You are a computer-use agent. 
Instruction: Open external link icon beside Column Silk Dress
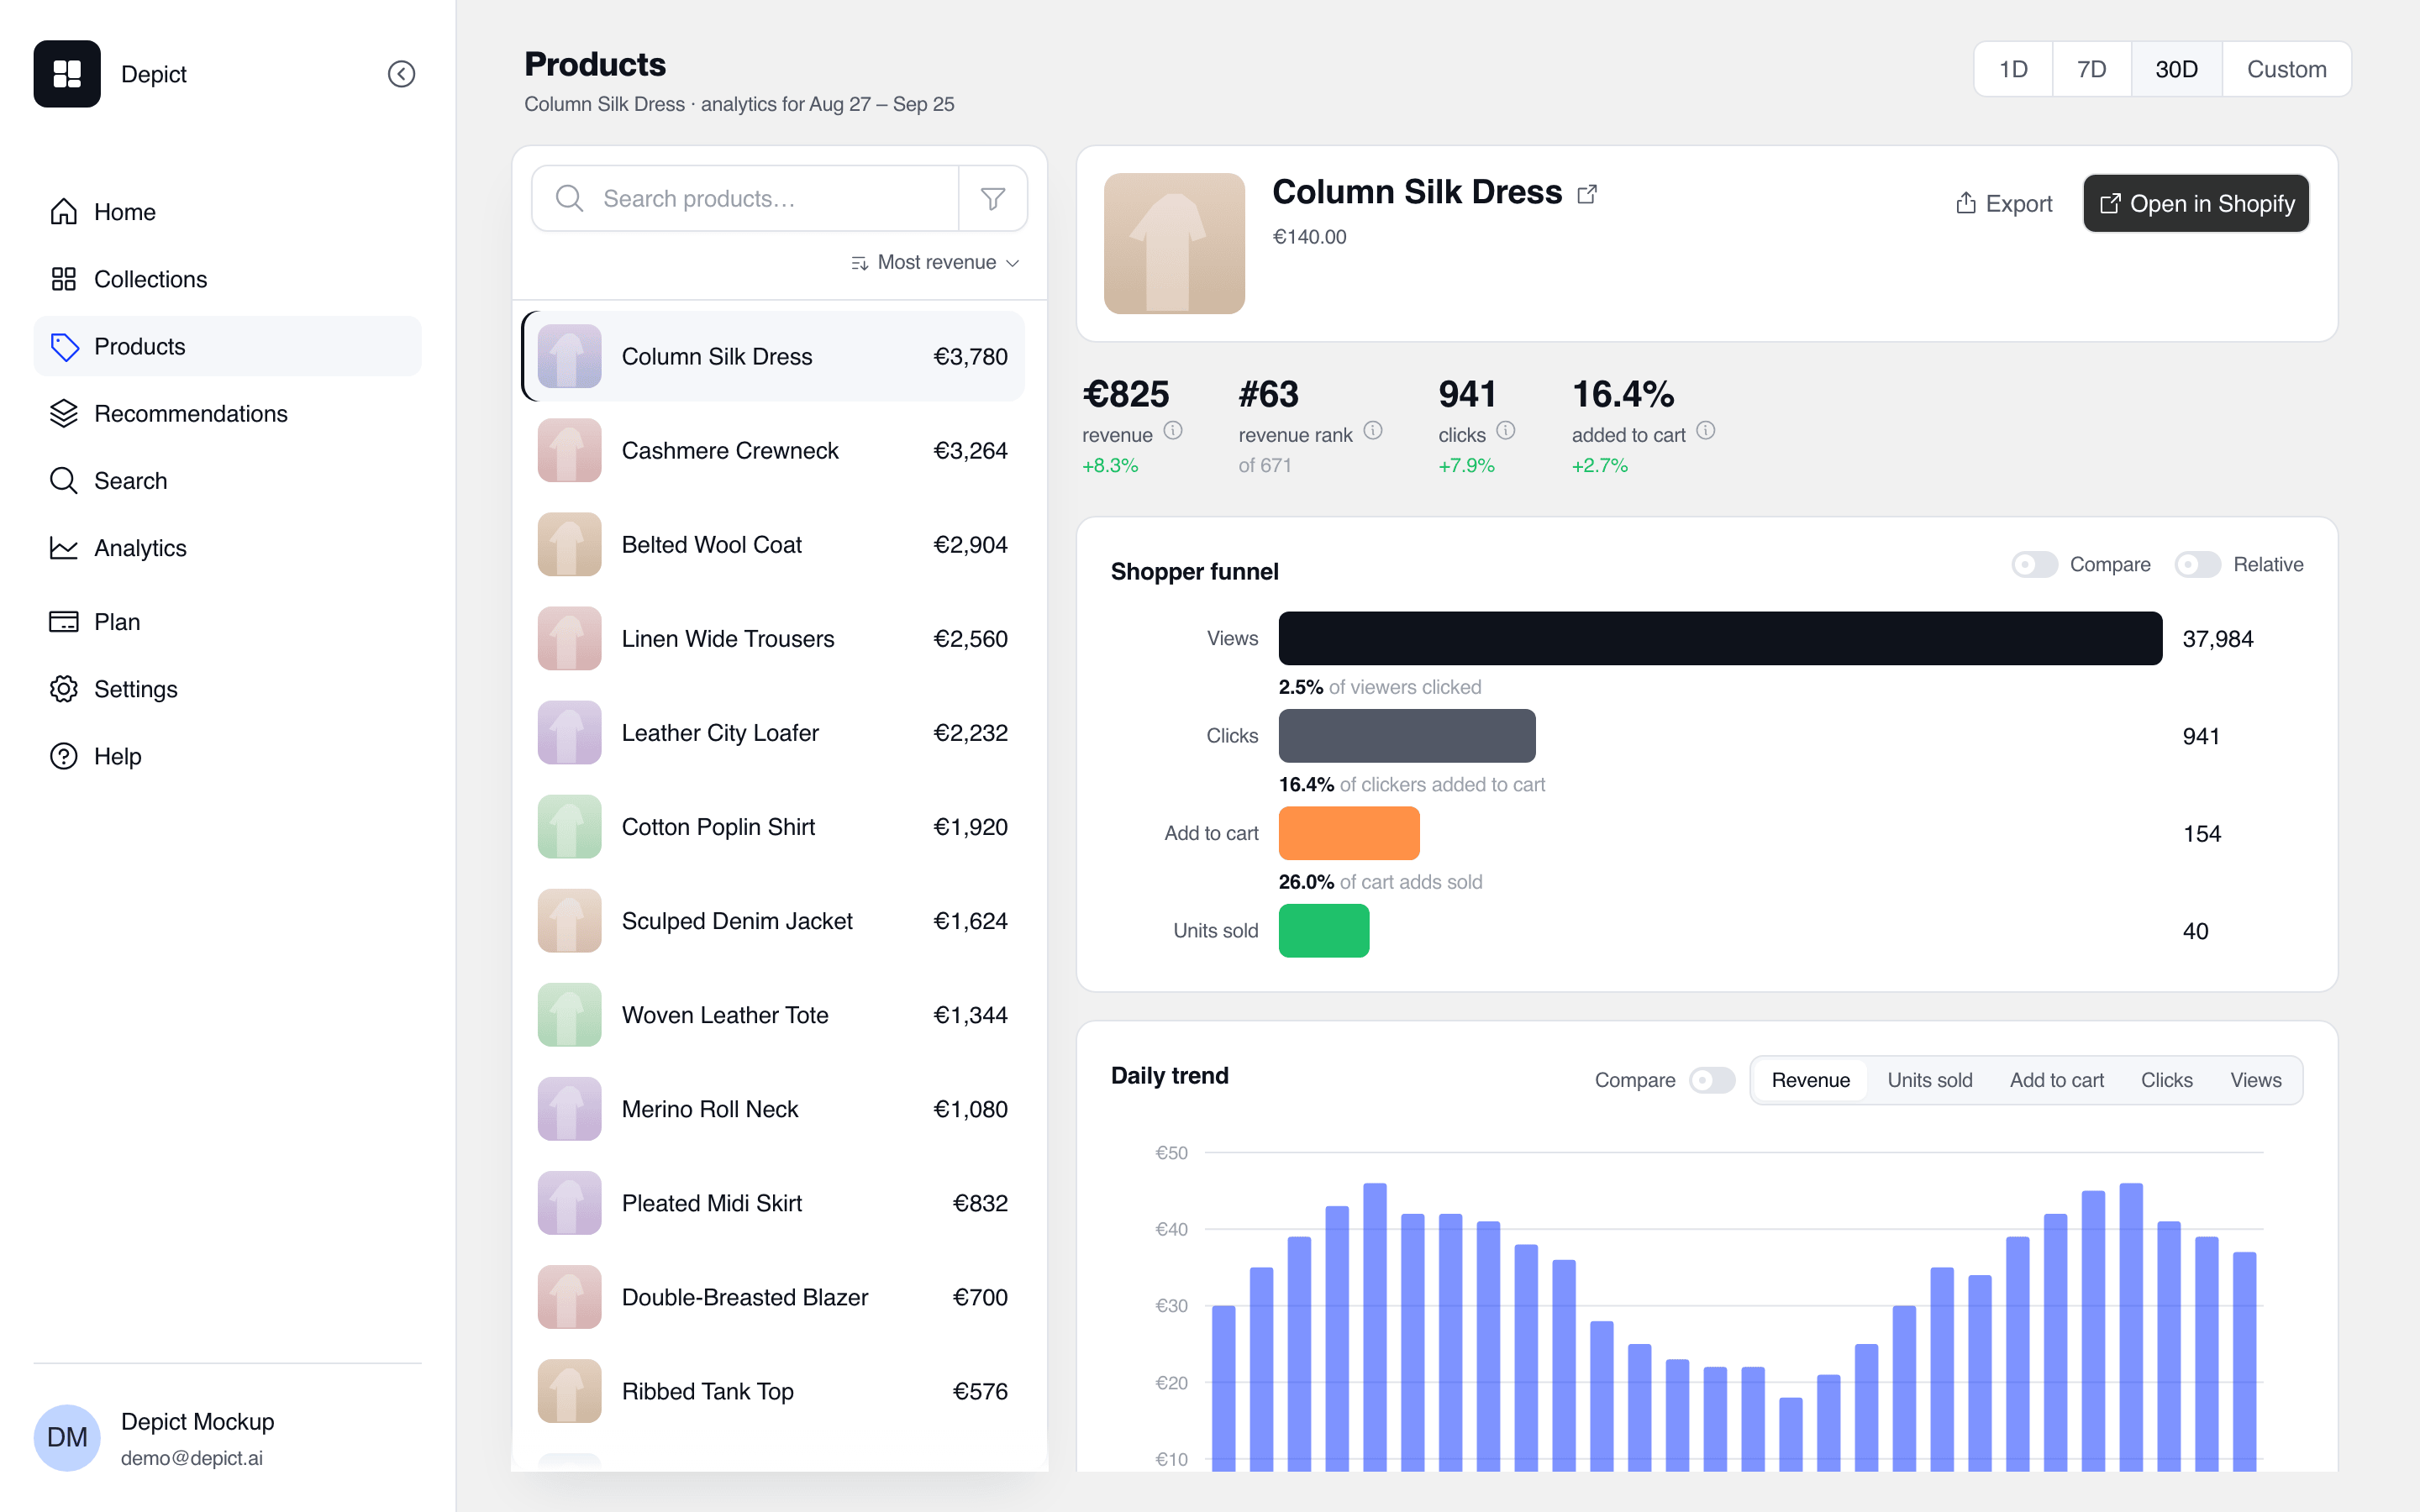point(1587,194)
